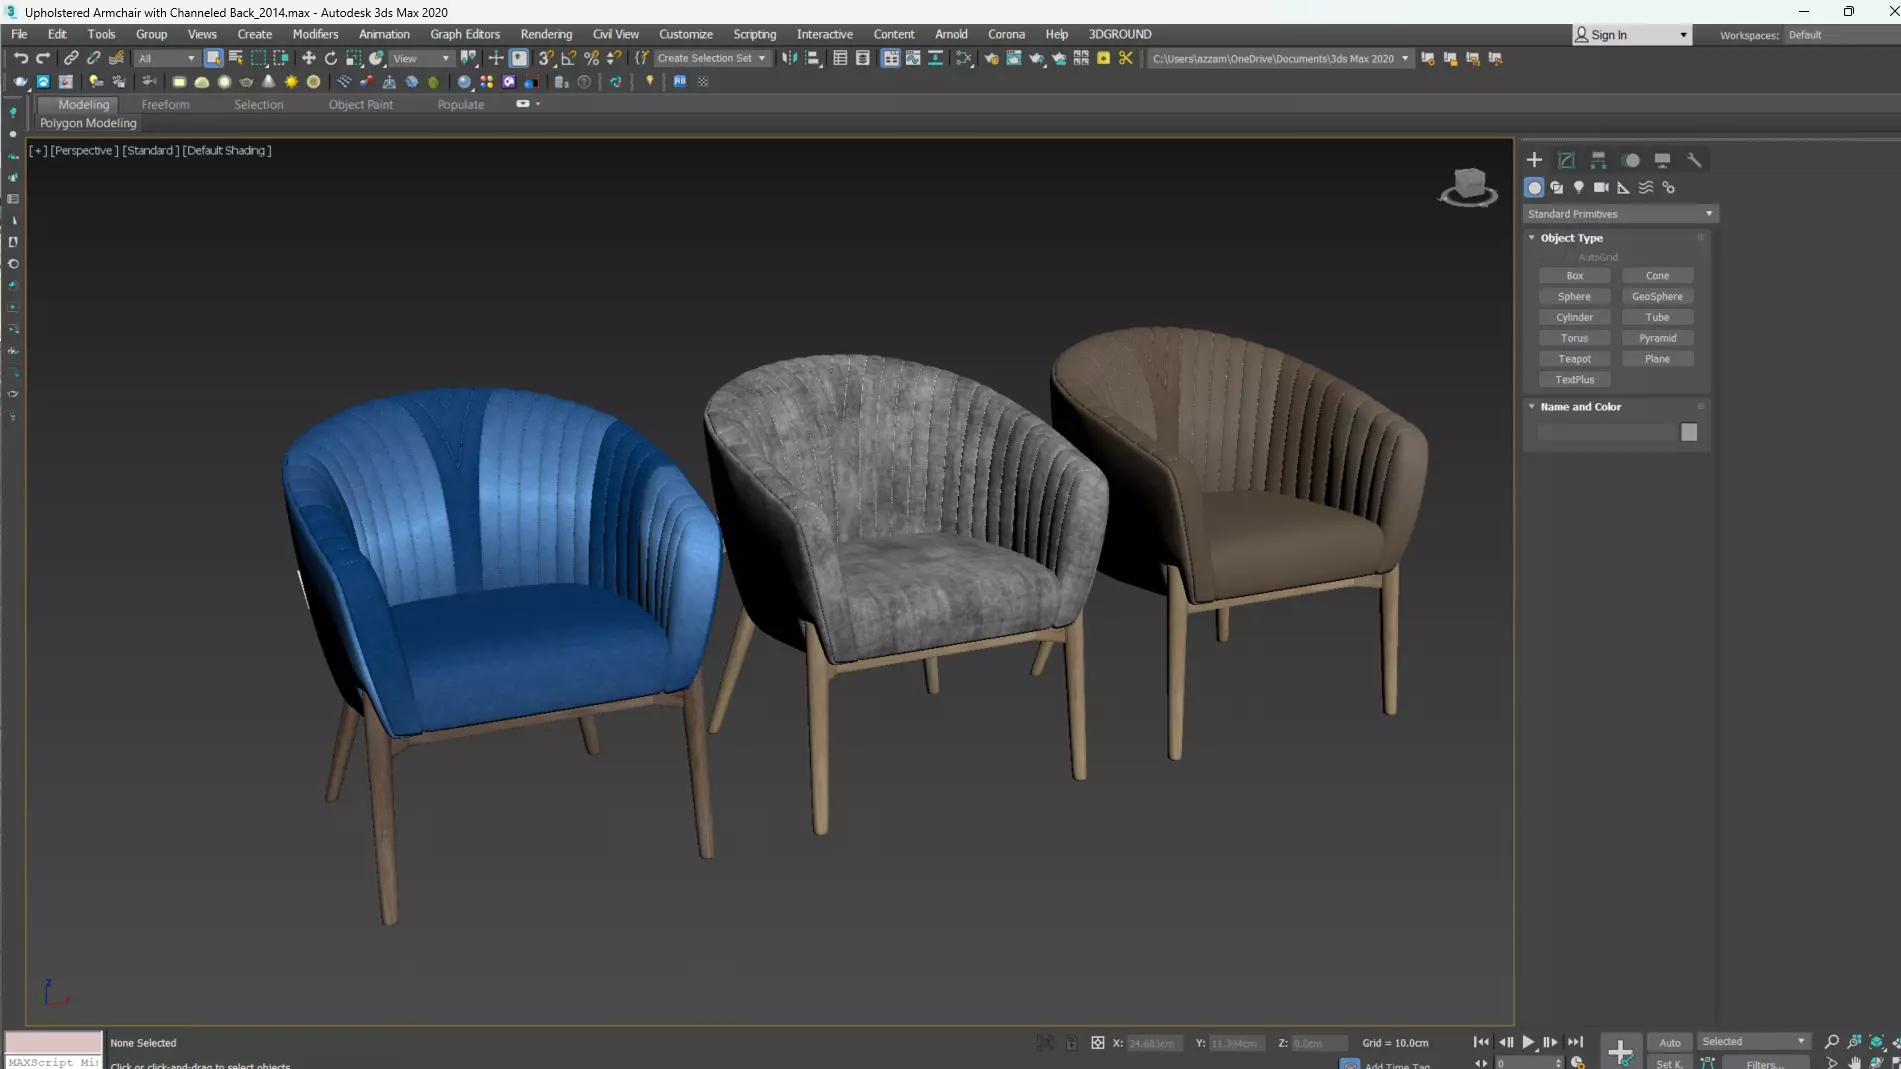
Task: Open the Sign In dropdown
Action: (x=1632, y=35)
